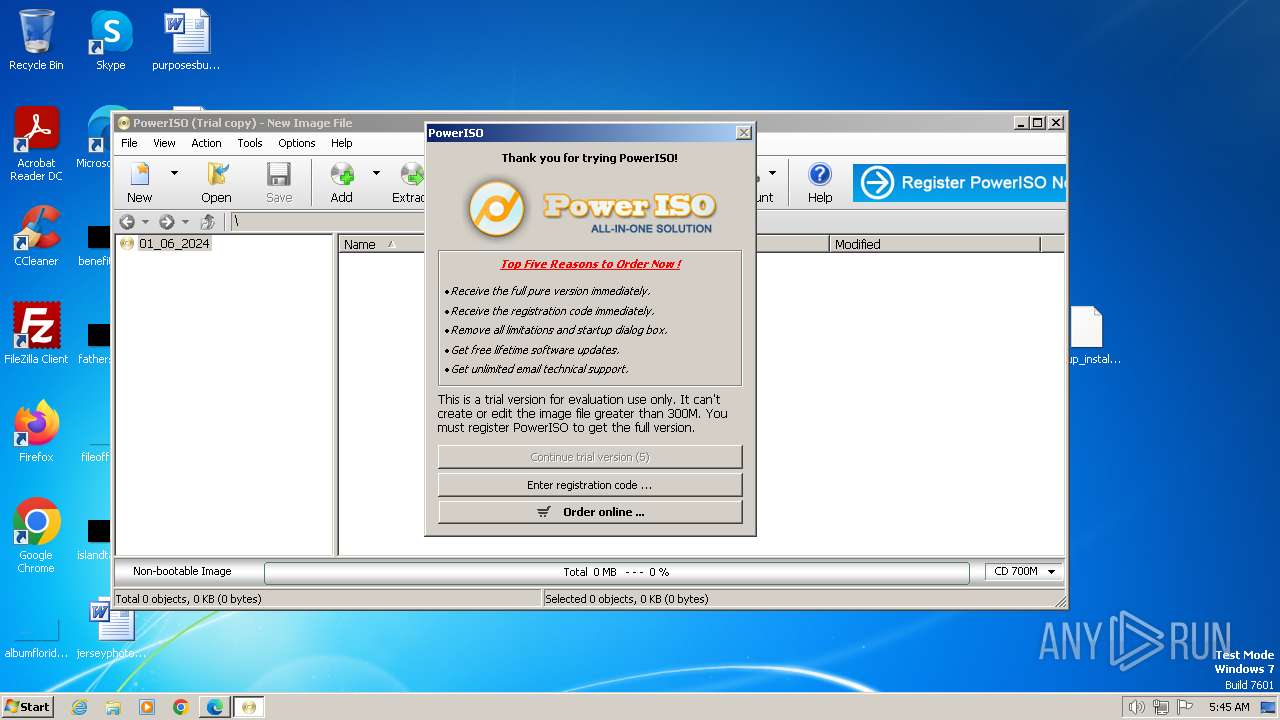Open the Back history dropdown
1280x720 pixels.
click(145, 222)
